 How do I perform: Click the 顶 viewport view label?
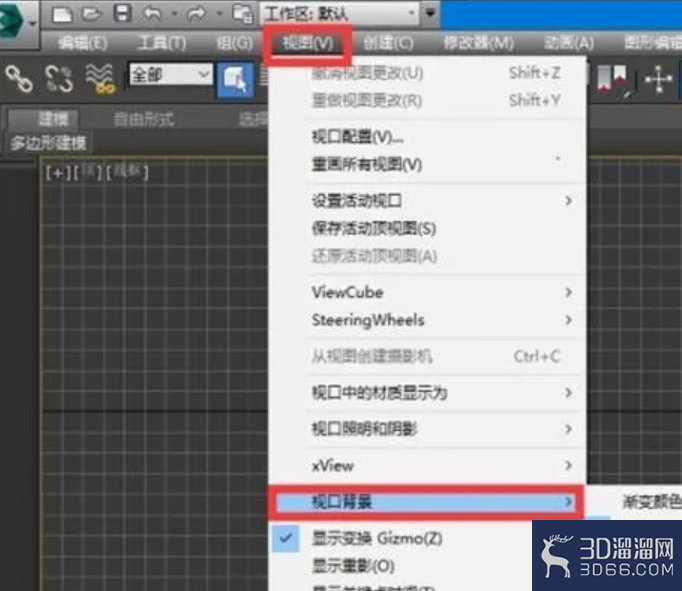tap(87, 172)
